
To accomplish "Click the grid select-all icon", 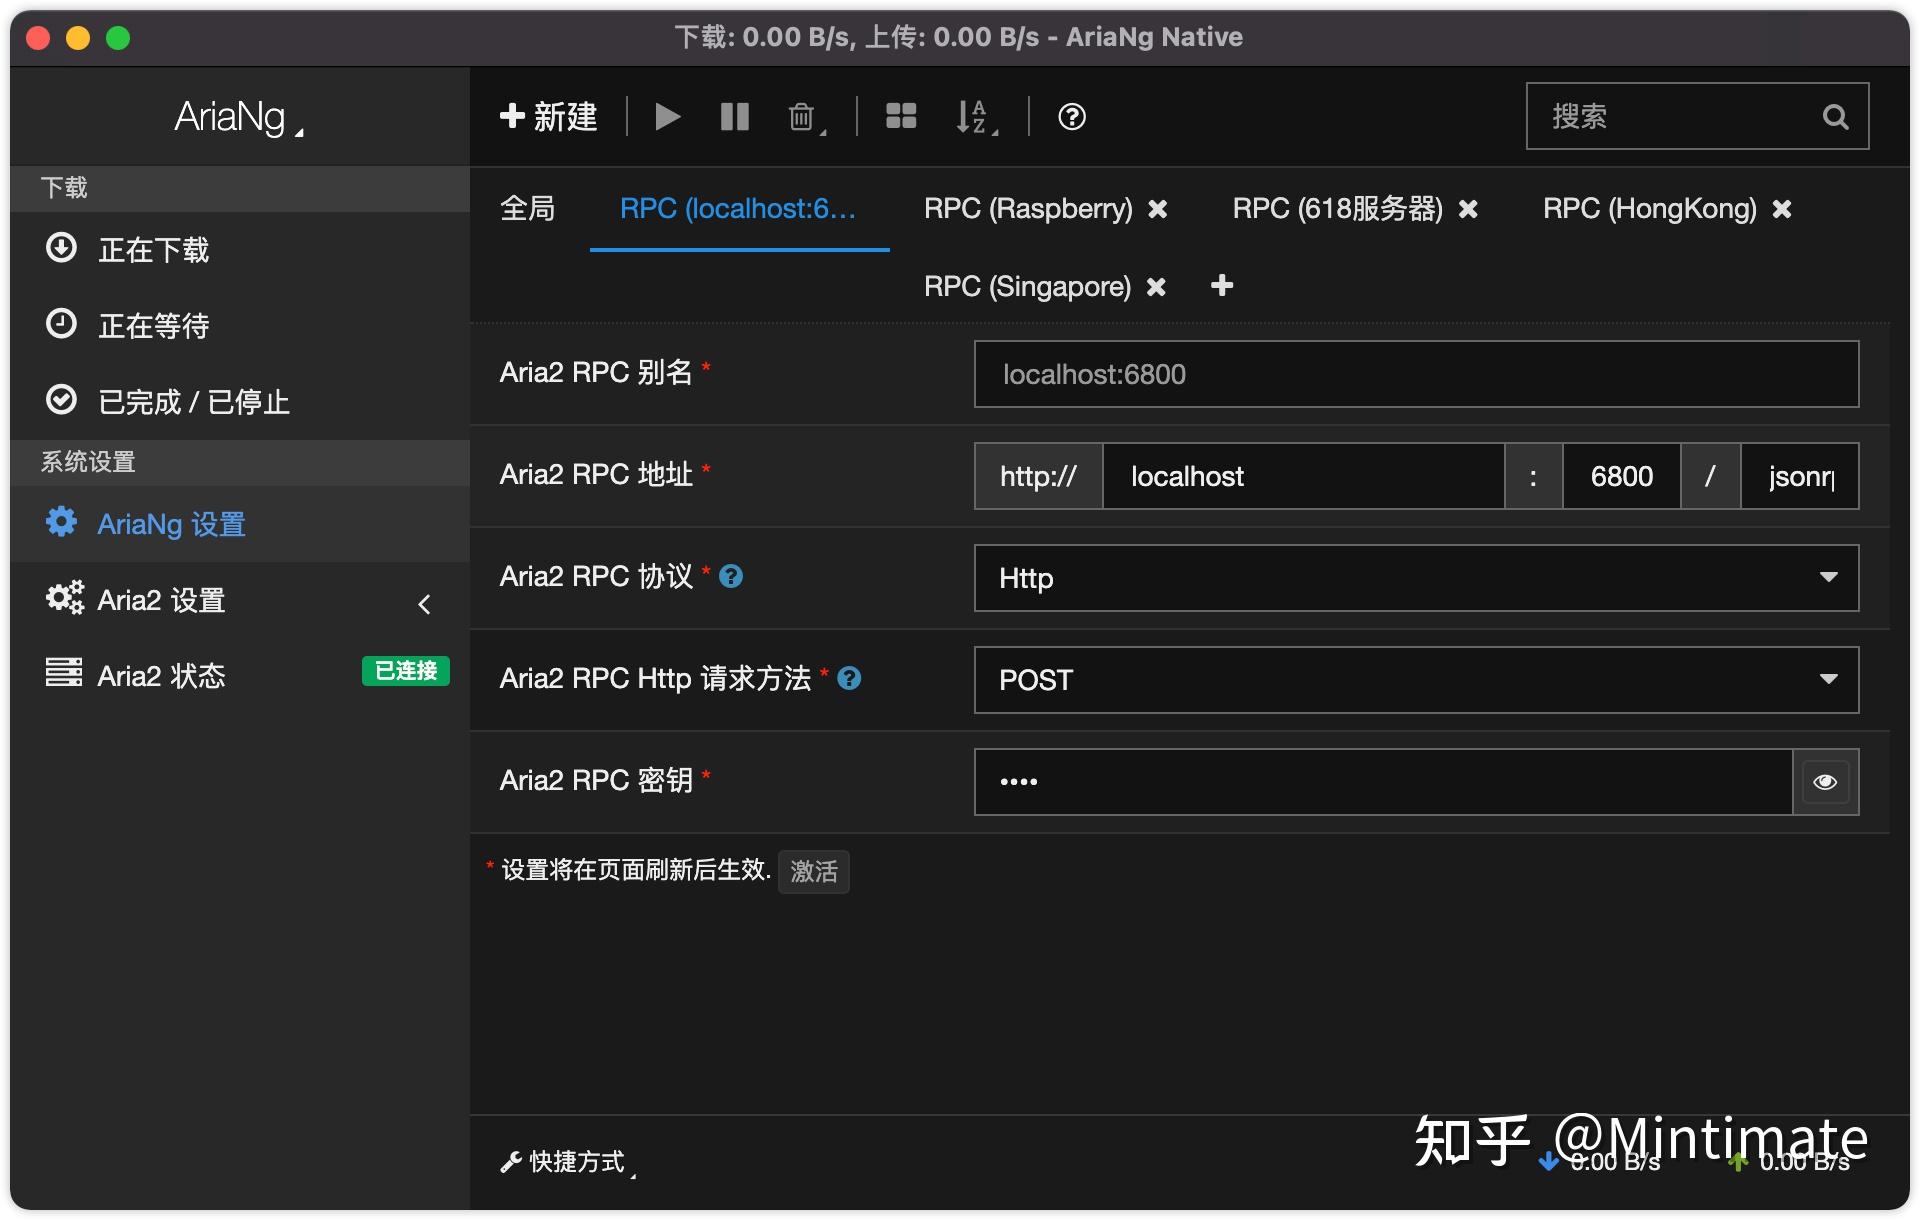I will (900, 117).
